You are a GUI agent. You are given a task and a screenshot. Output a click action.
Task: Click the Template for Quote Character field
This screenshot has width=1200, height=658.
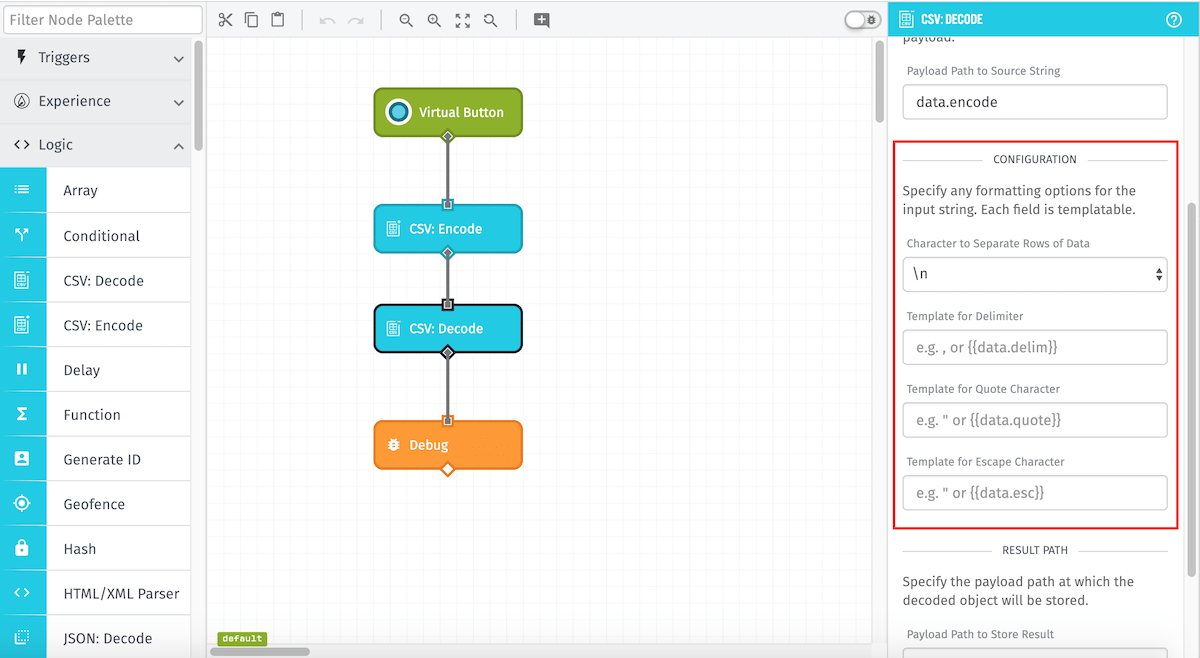(x=1035, y=420)
